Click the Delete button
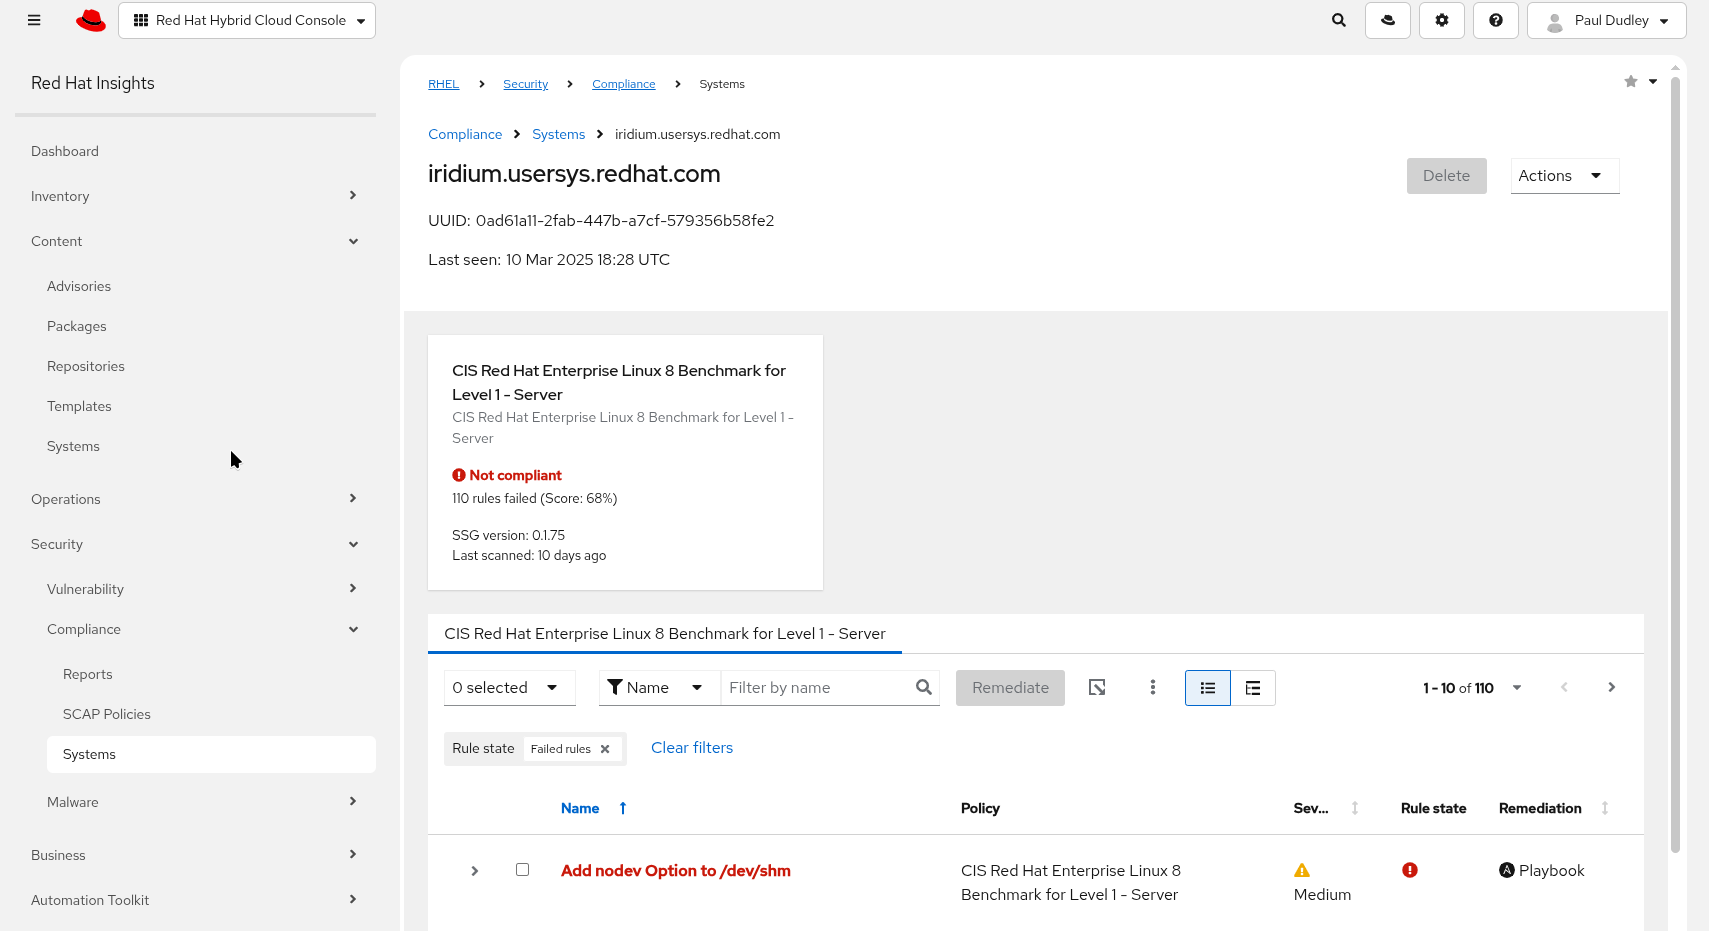 point(1447,176)
